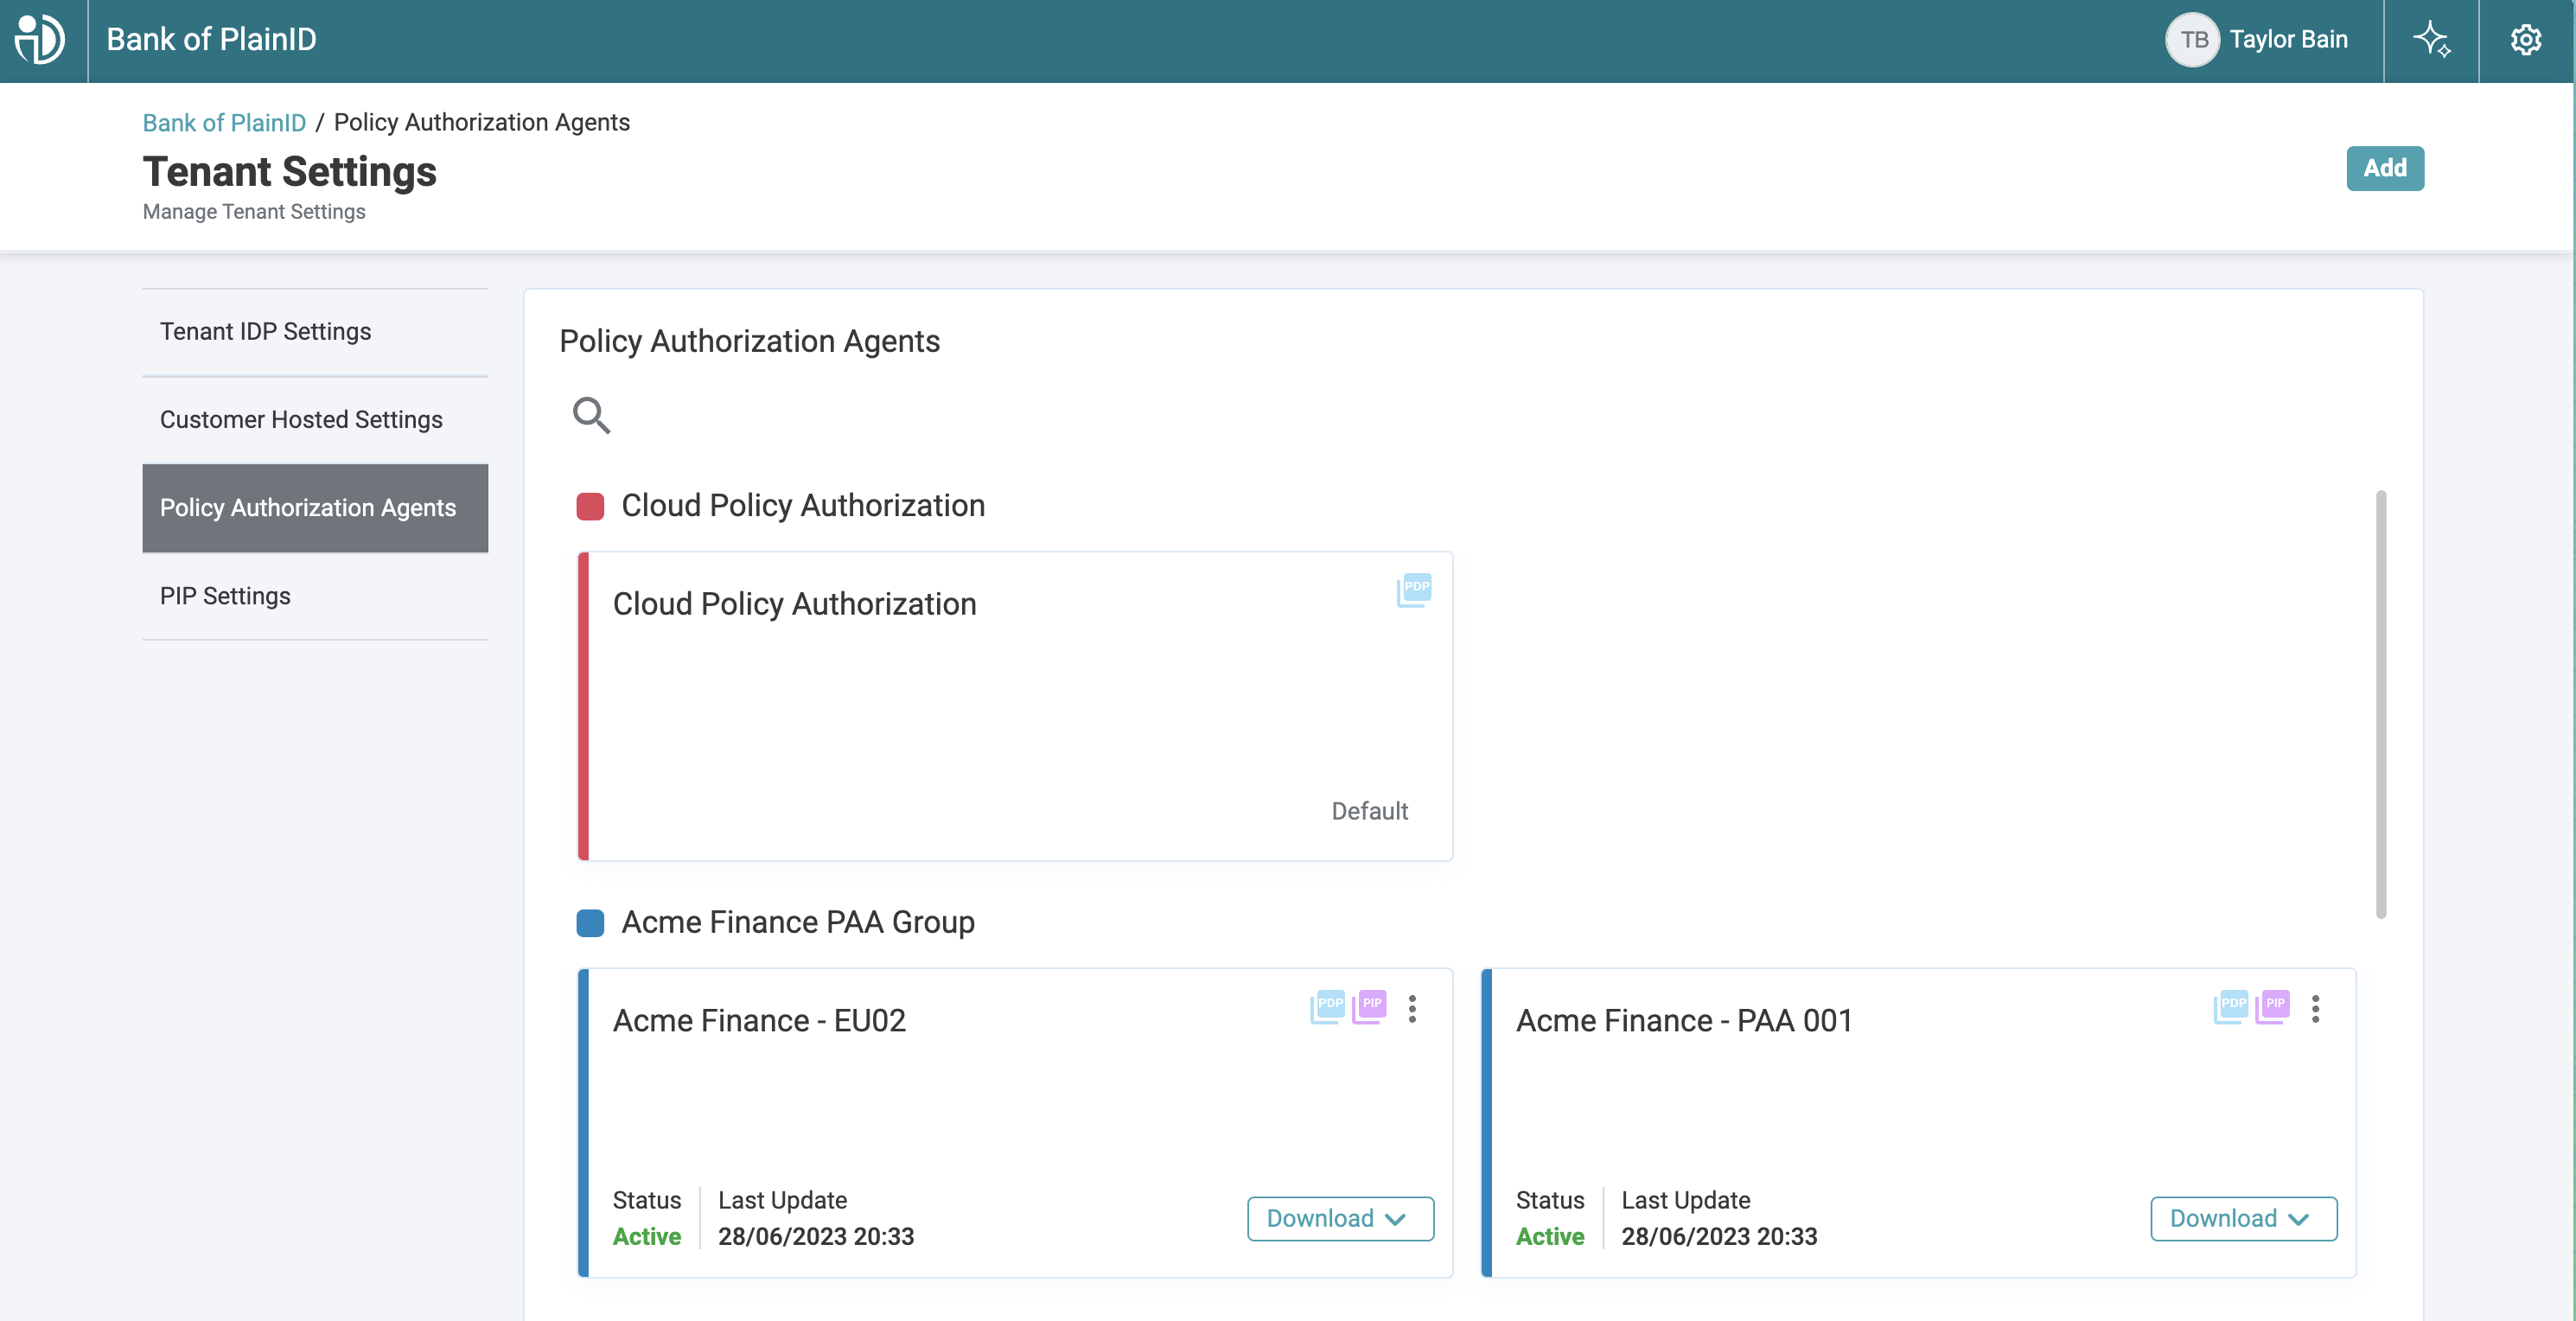2576x1321 pixels.
Task: Click the agents list vertical scrollbar
Action: click(x=2381, y=704)
